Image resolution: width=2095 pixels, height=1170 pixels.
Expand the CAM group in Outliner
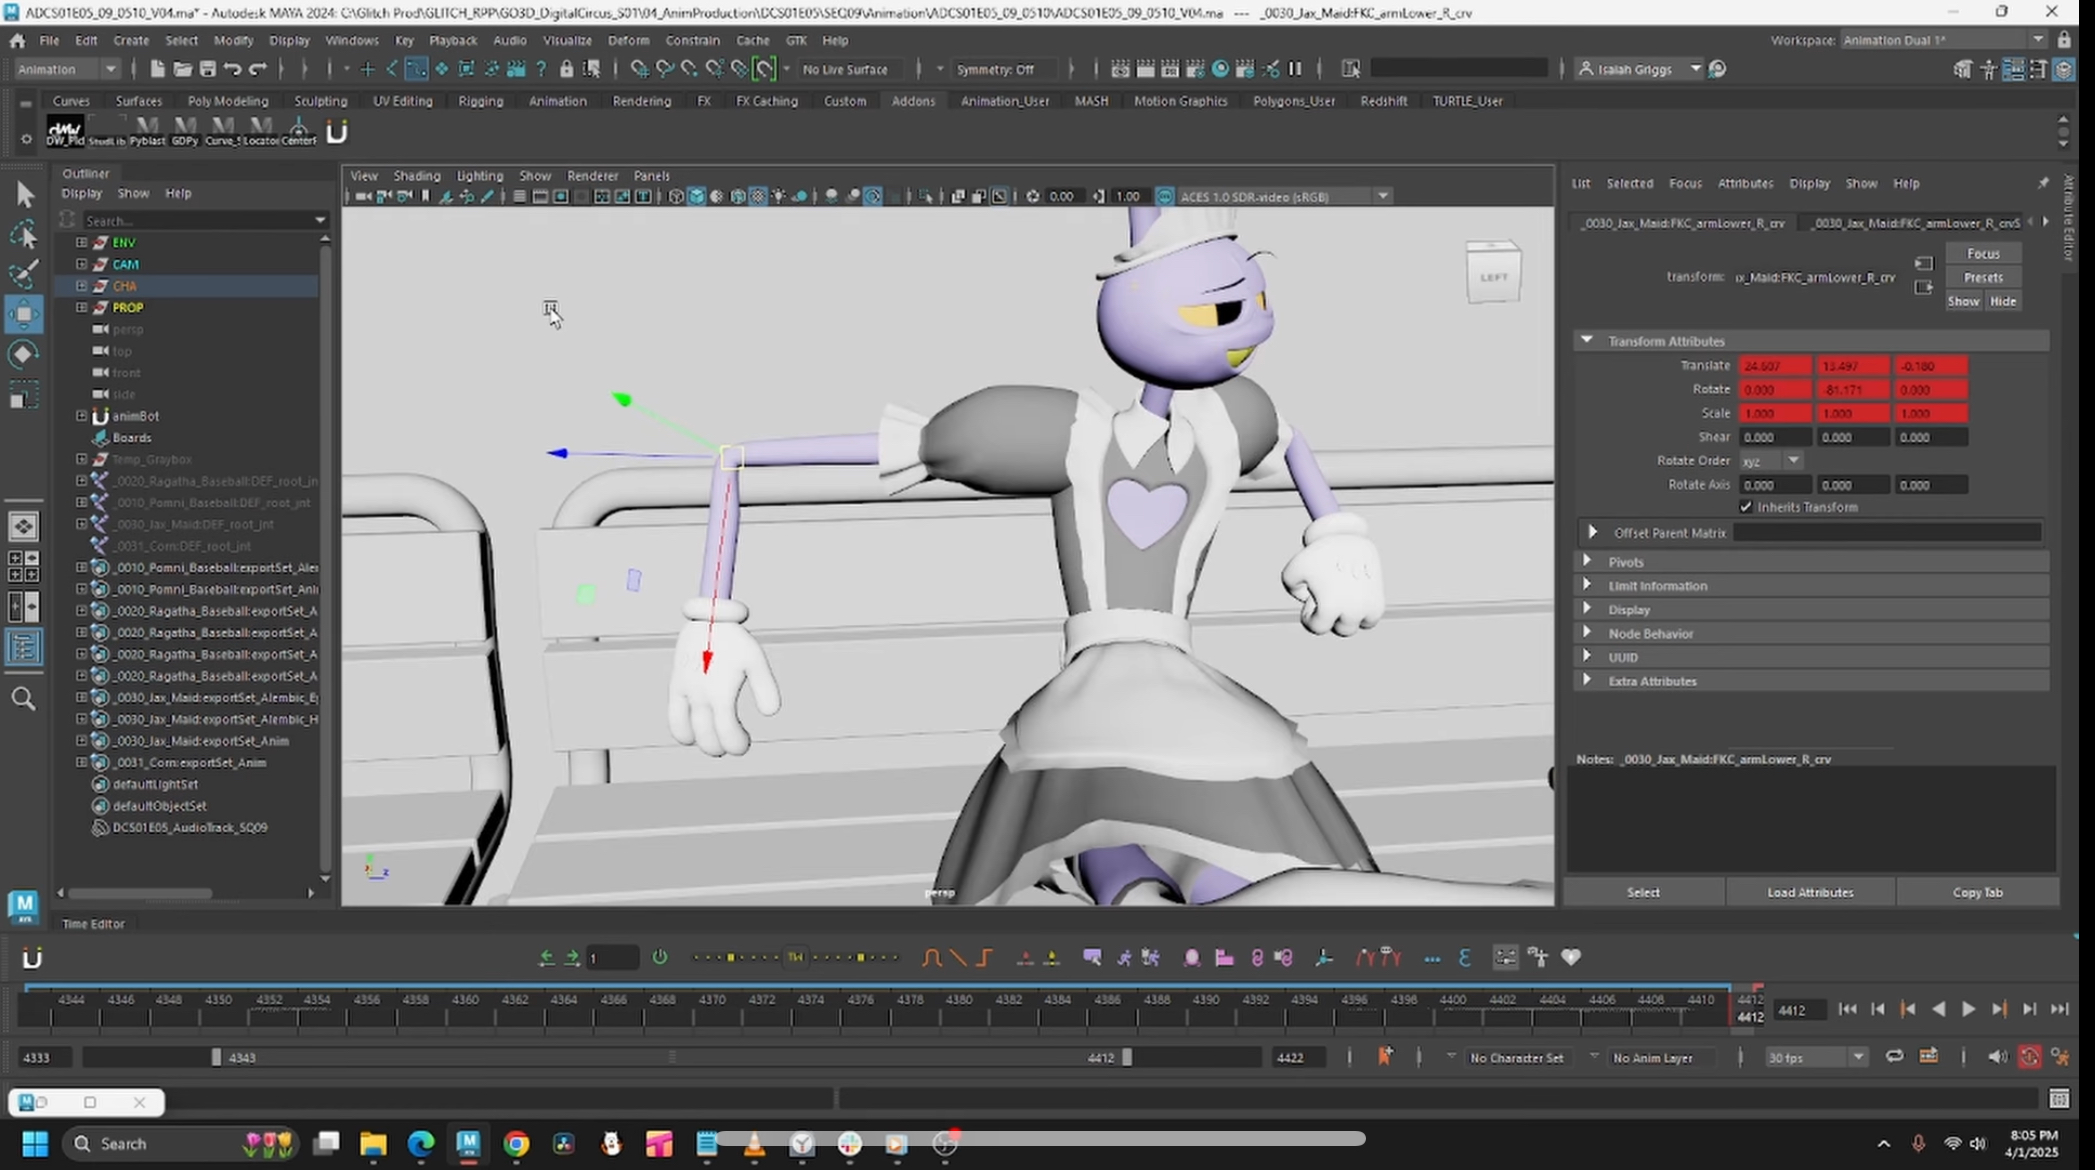point(82,264)
